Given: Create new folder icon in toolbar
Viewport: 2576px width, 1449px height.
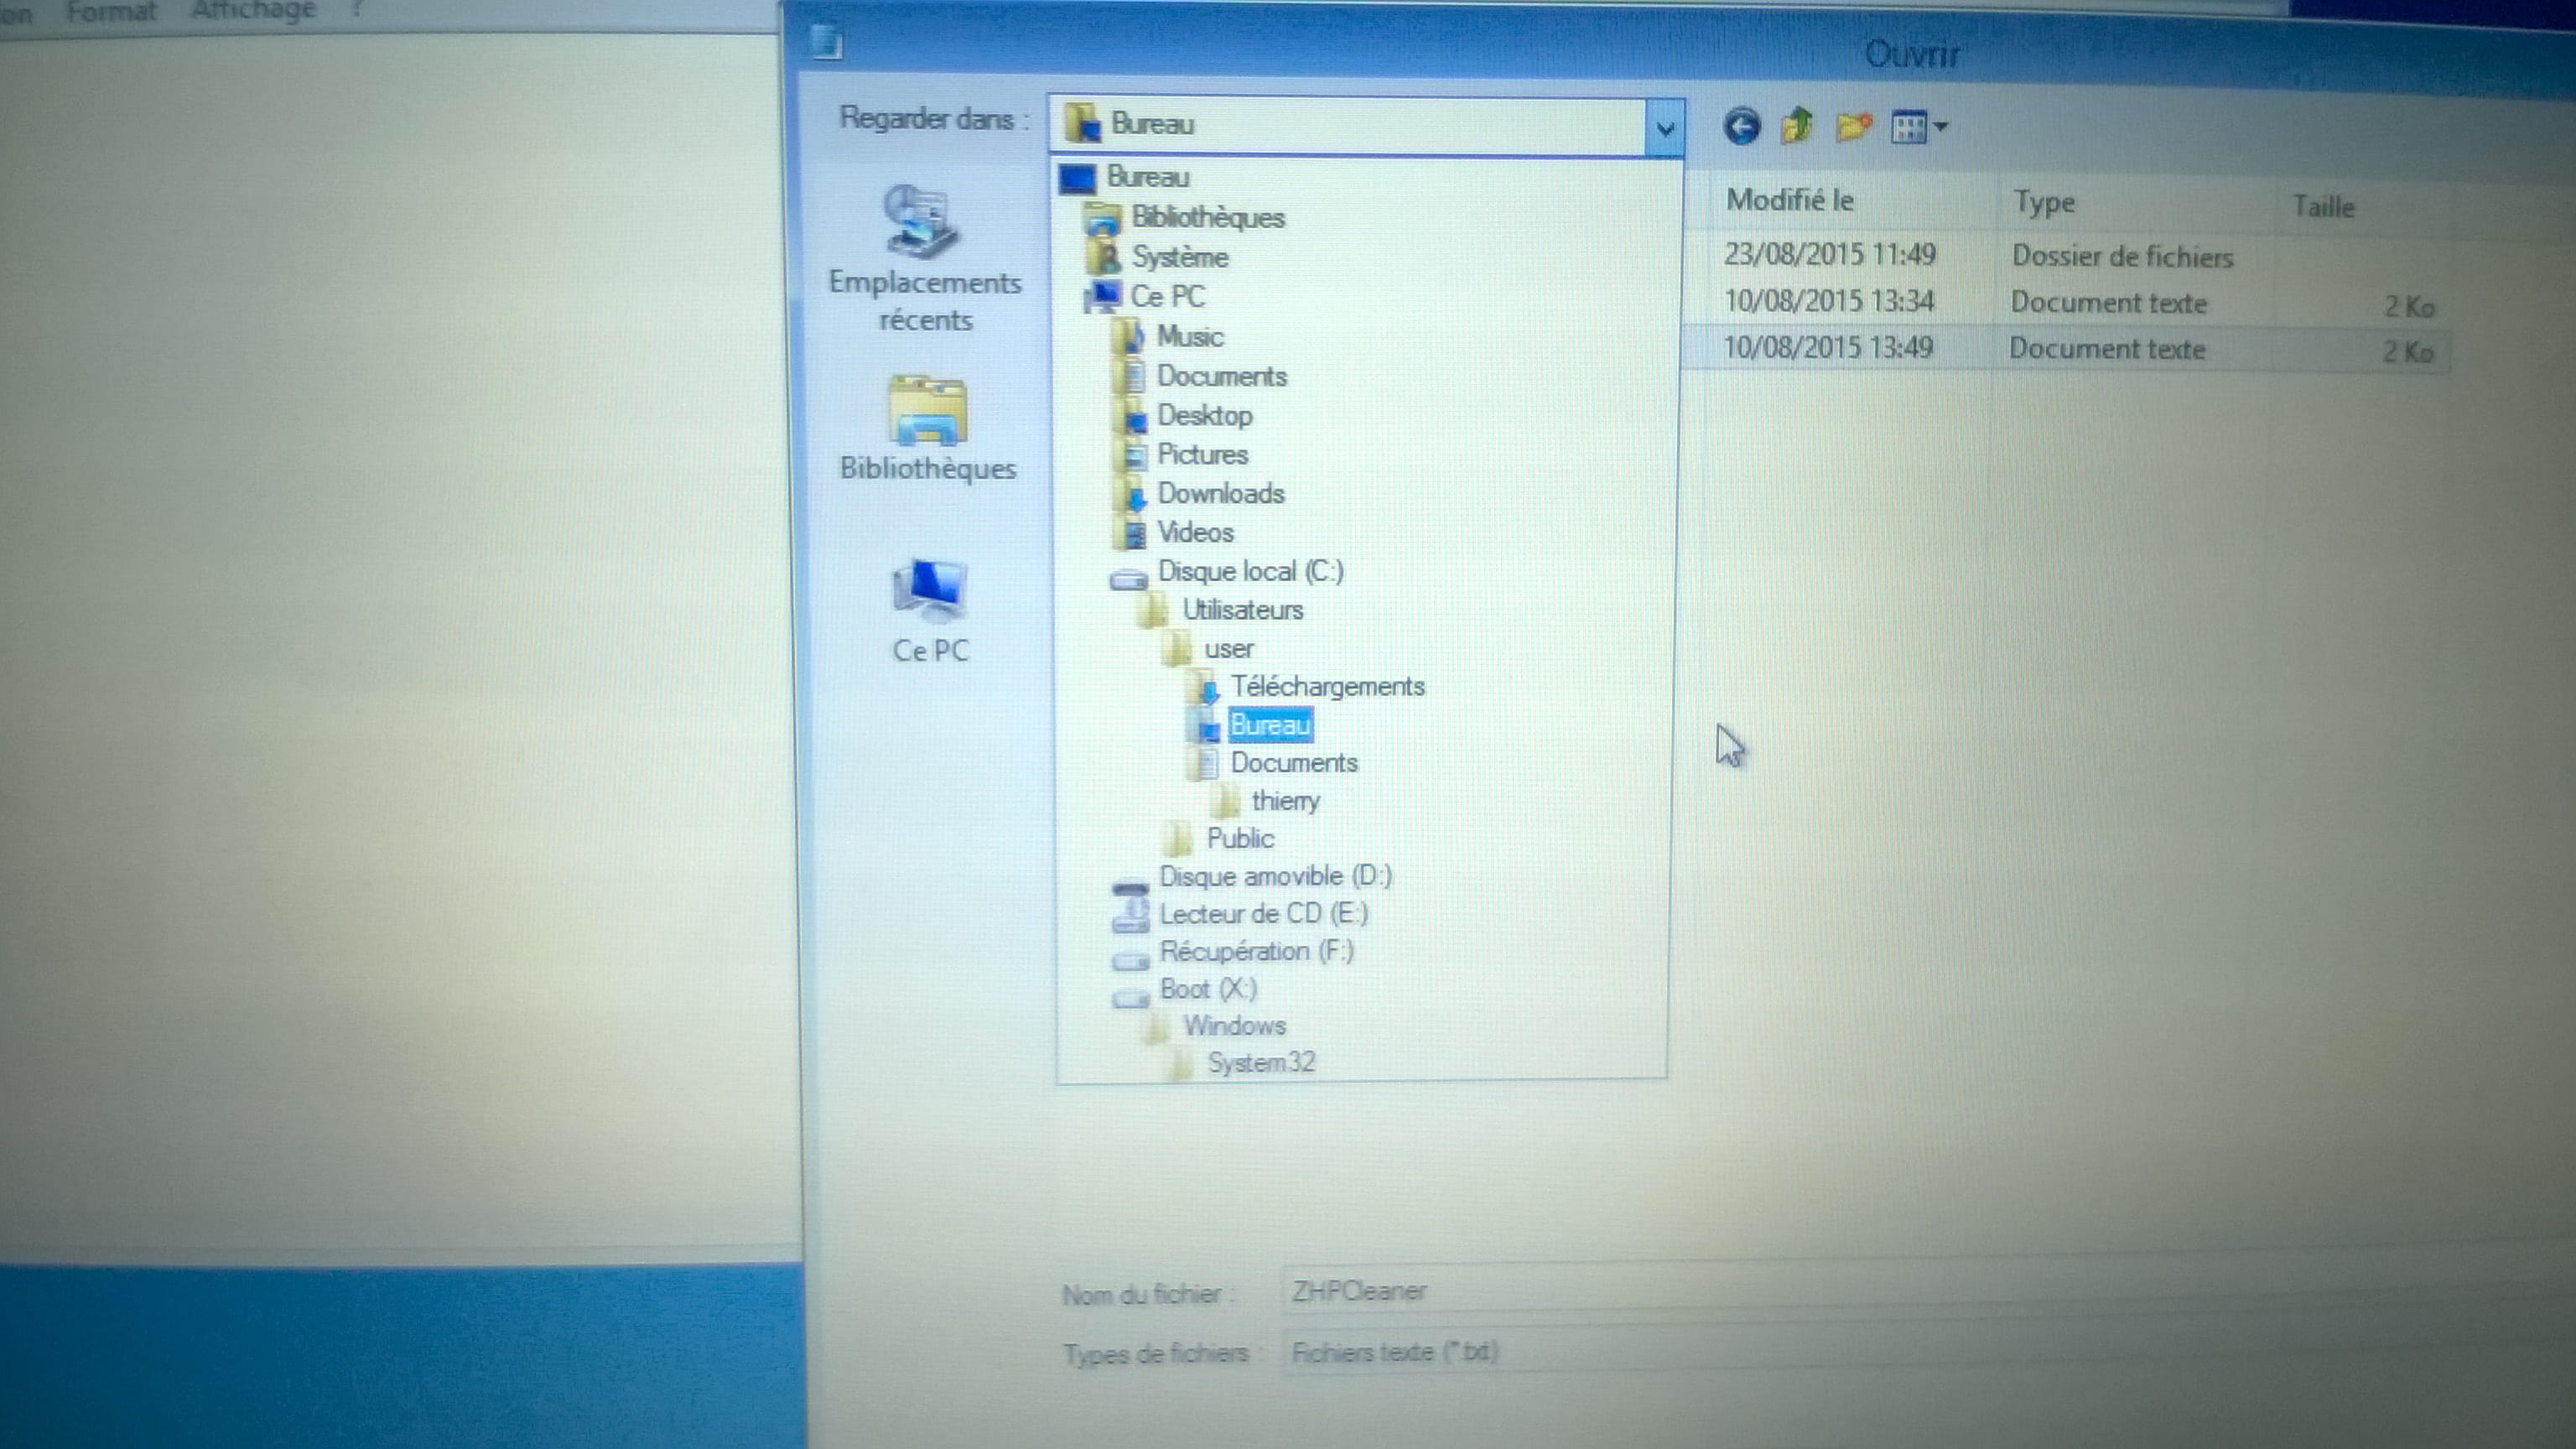Looking at the screenshot, I should point(1852,128).
